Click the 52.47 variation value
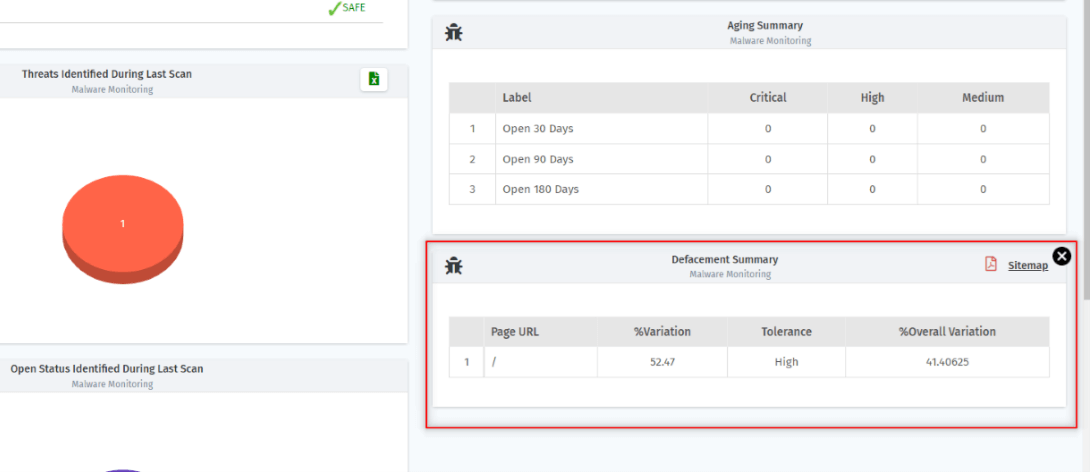1090x472 pixels. [662, 362]
